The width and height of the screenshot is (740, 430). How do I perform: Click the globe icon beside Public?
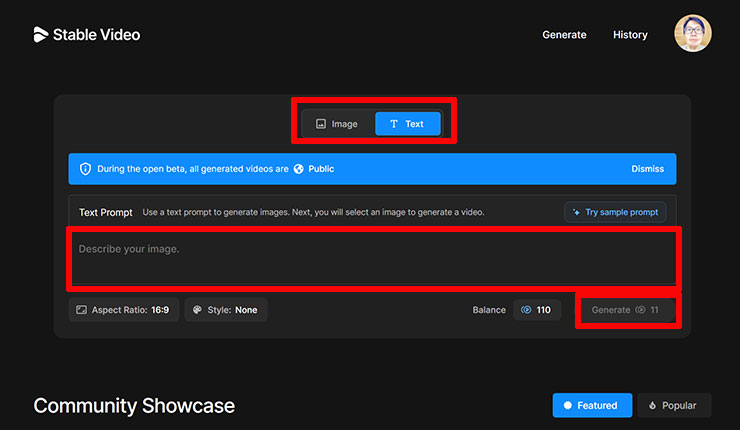[298, 169]
